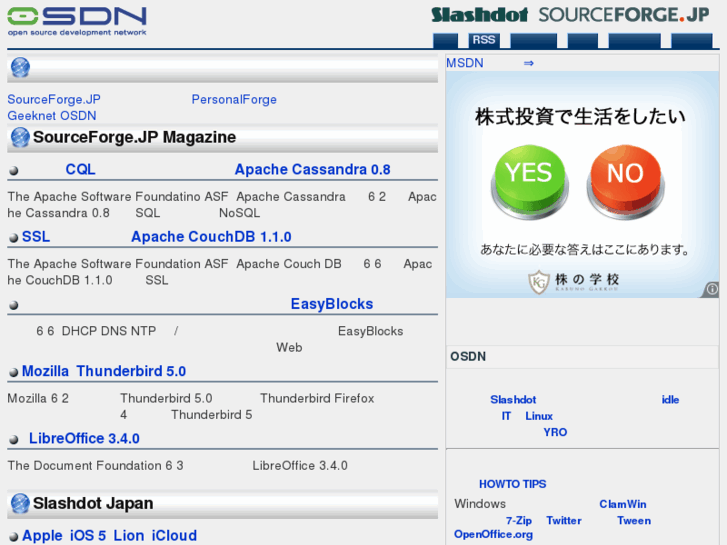Click the SourceForge.JP Magazine section heading

pos(134,137)
